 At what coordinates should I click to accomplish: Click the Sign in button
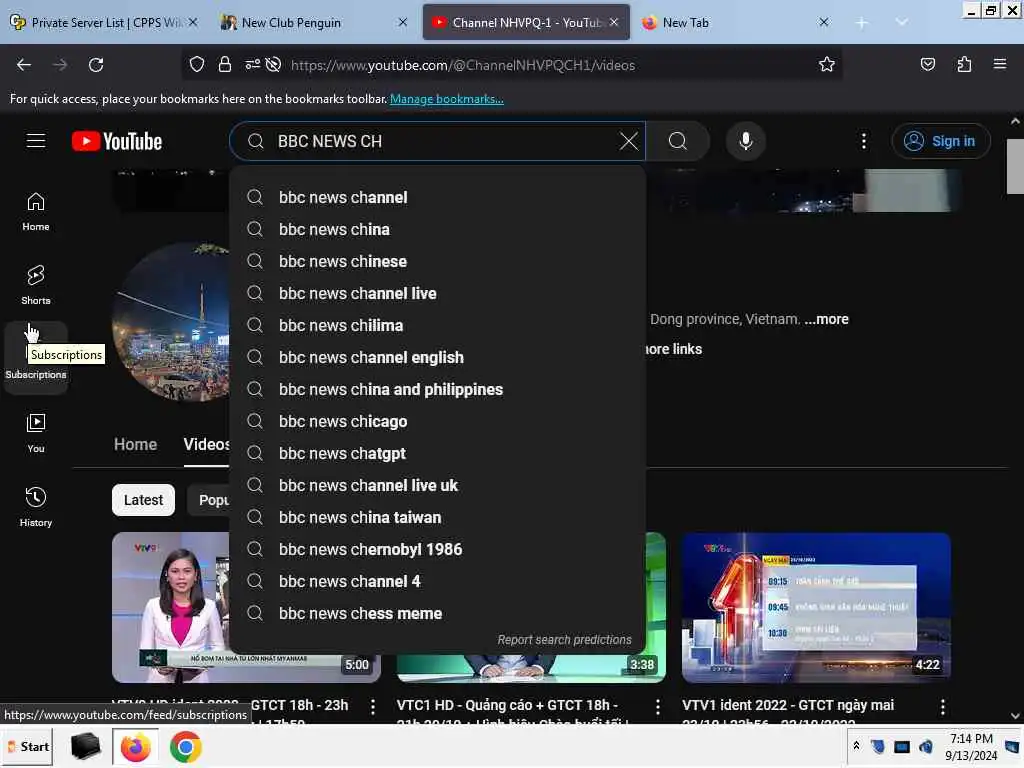[940, 141]
